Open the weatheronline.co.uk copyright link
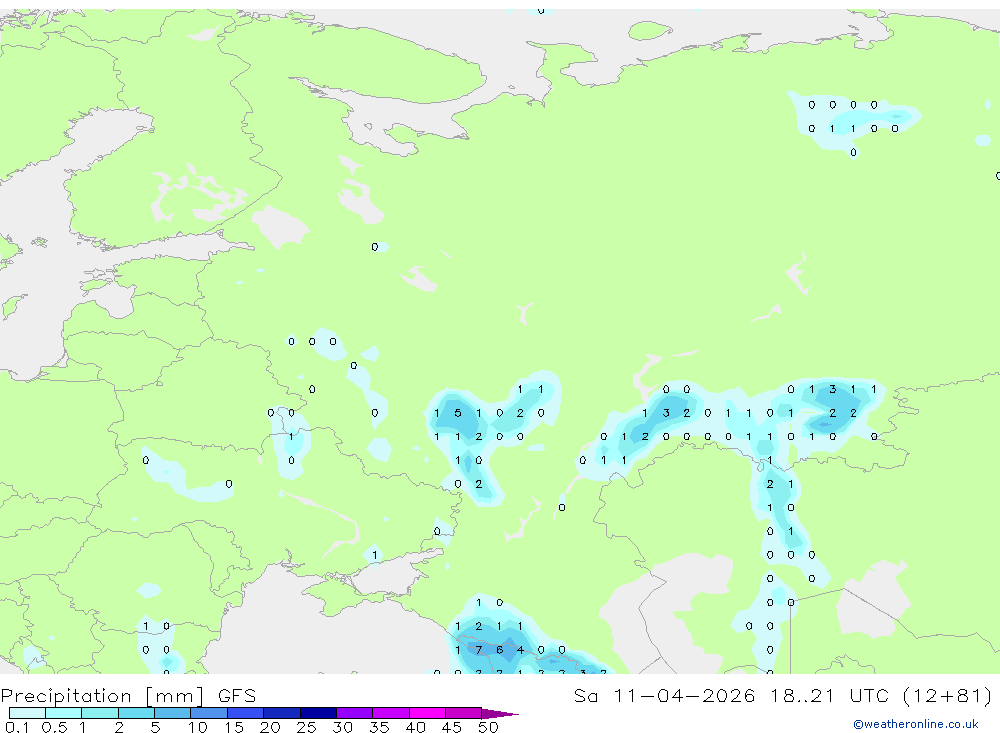1000x733 pixels. click(x=916, y=724)
